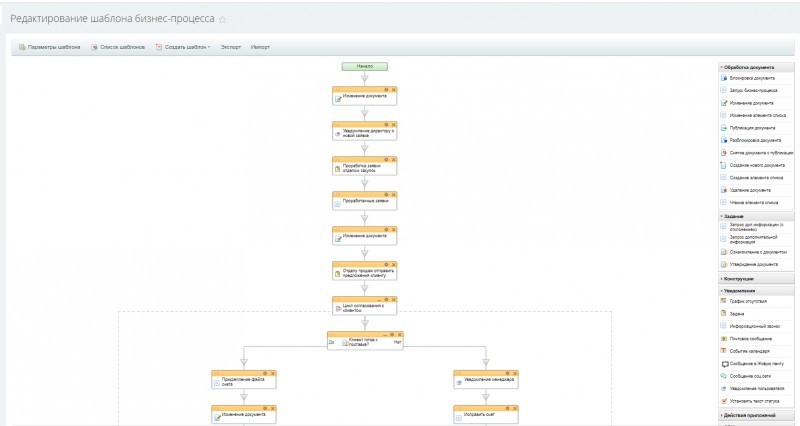Open Параметры шаблона in the toolbar
The height and width of the screenshot is (426, 800).
[50, 47]
